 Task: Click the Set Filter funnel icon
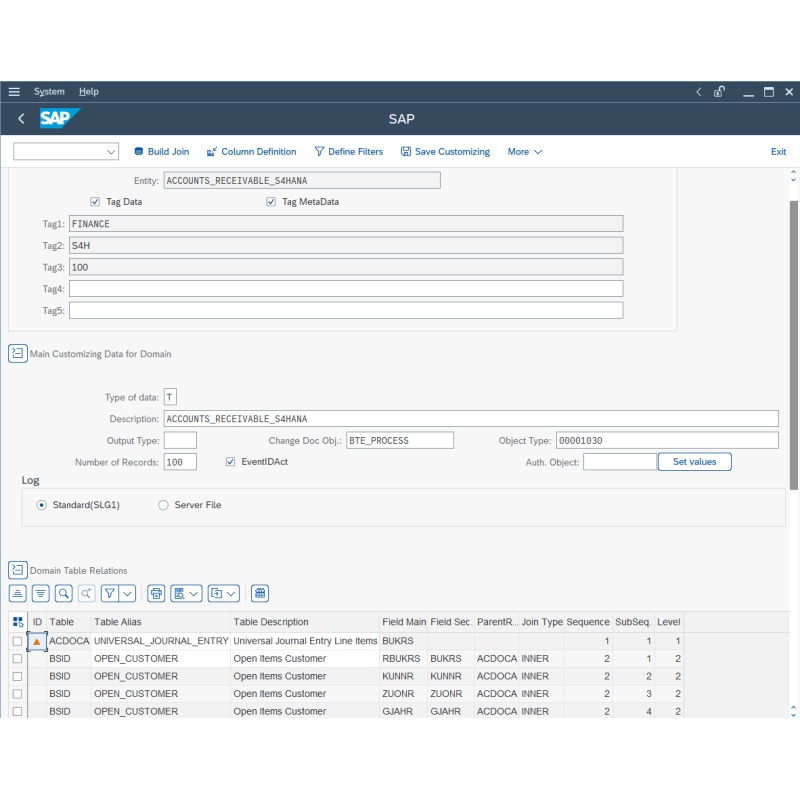(x=110, y=593)
